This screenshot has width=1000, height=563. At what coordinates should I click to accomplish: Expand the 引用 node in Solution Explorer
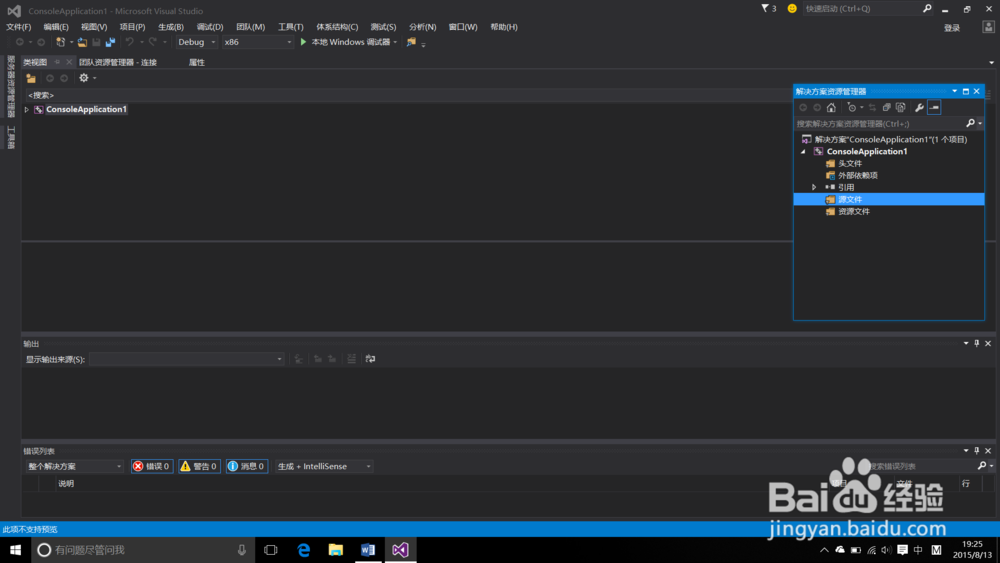coord(814,187)
